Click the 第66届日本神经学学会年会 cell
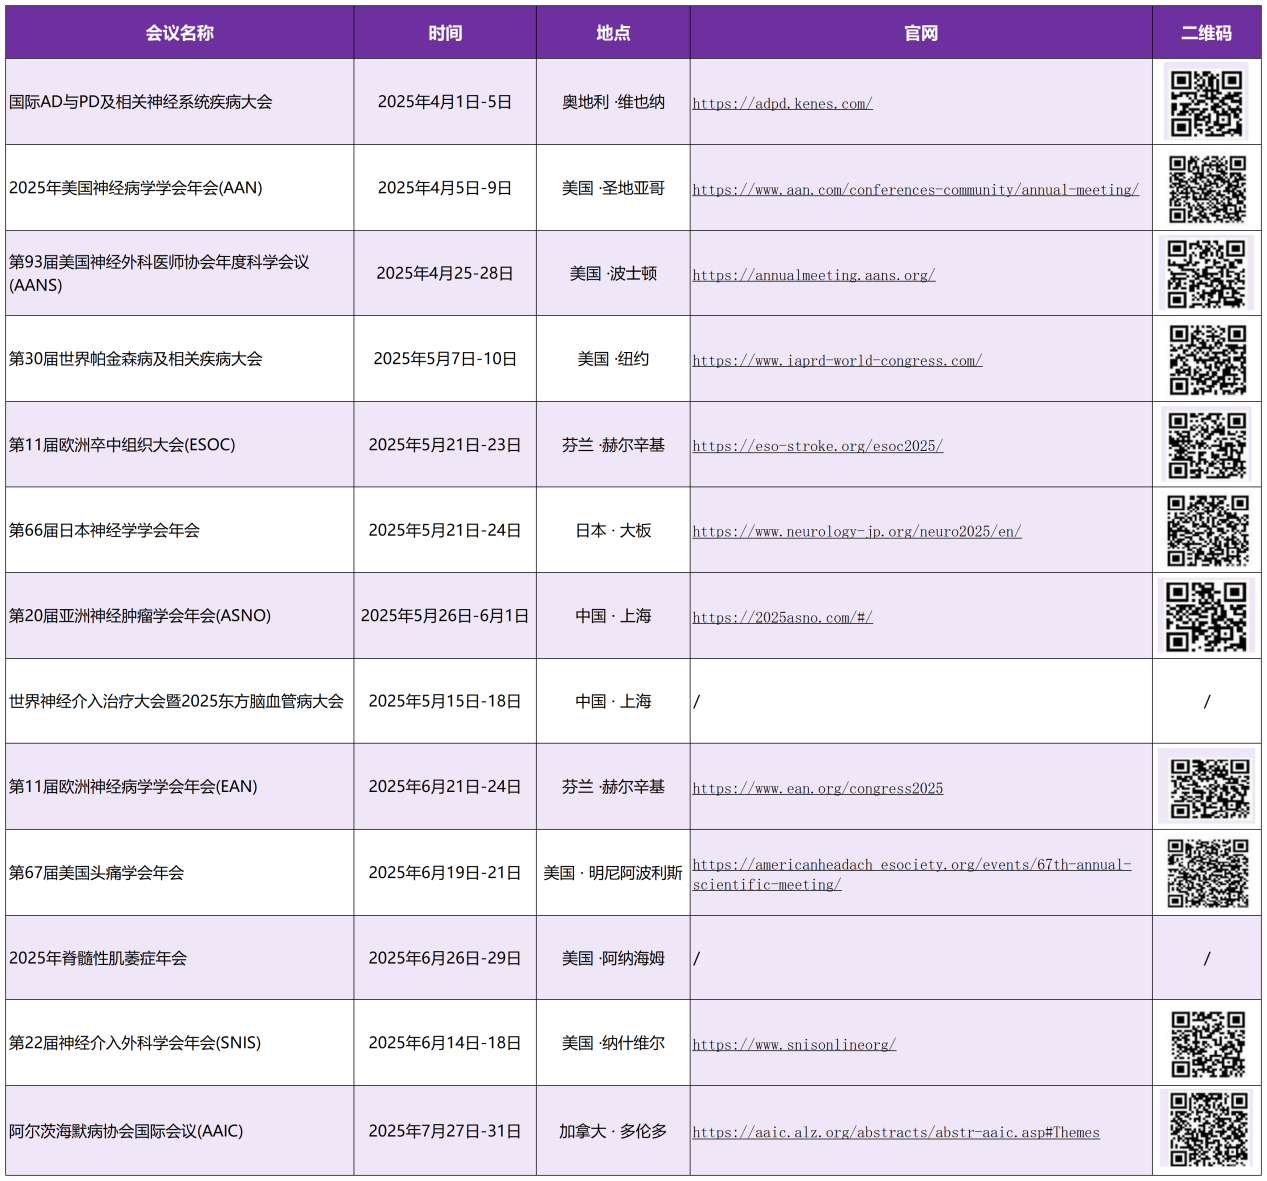Image resolution: width=1267 pixels, height=1181 pixels. click(105, 530)
